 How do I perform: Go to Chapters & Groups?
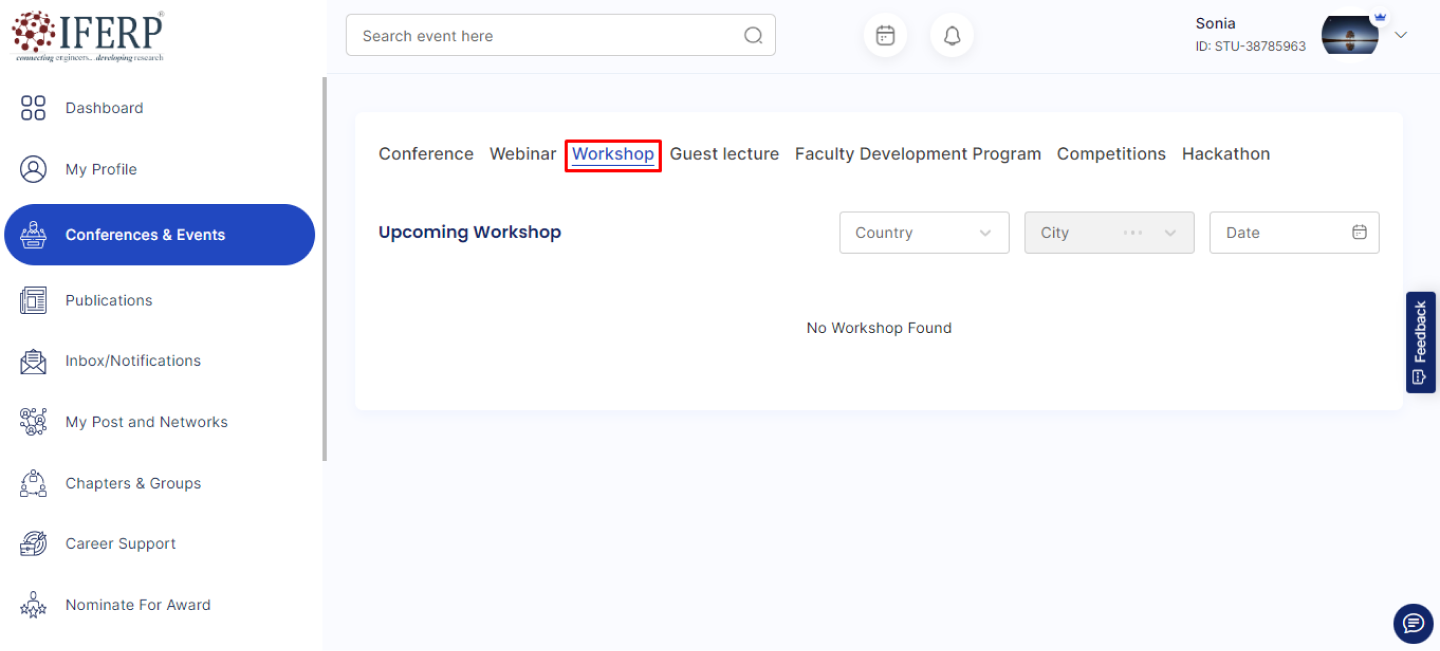[x=133, y=483]
